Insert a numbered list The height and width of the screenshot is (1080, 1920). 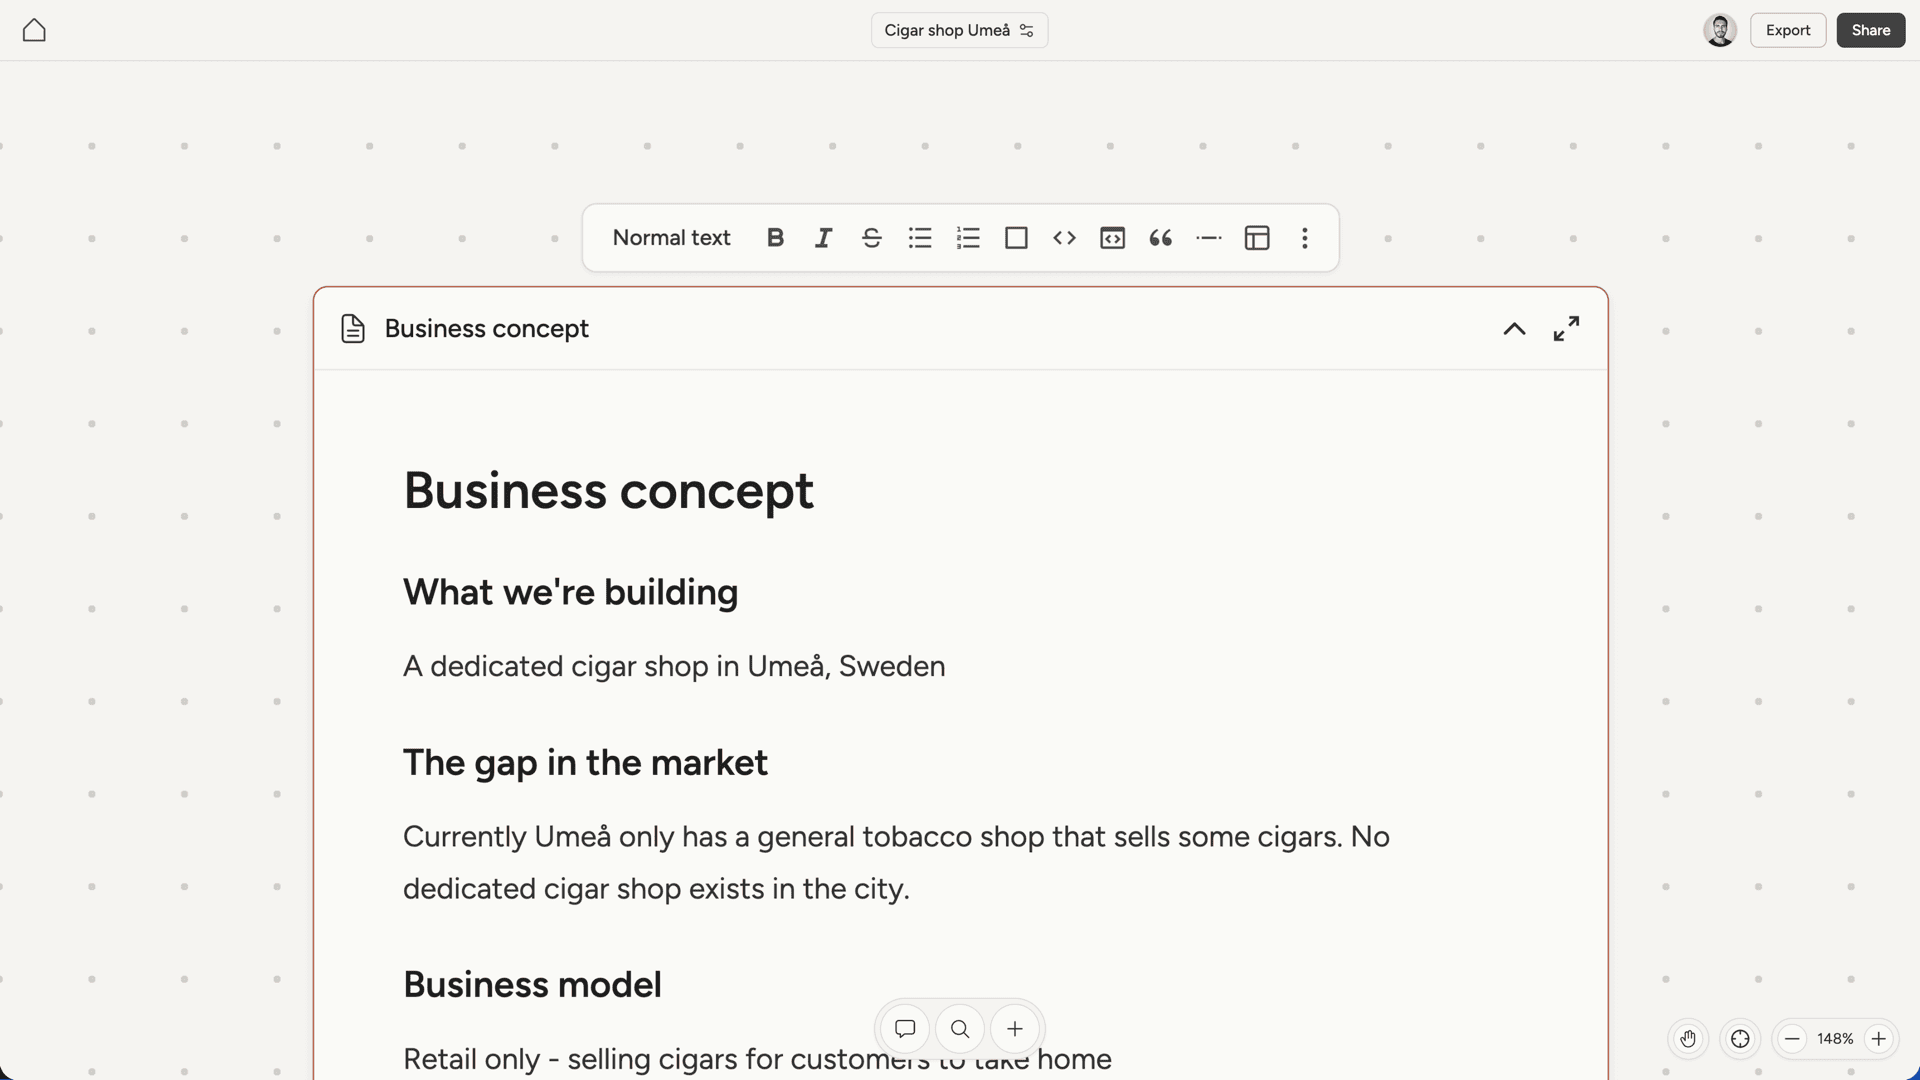967,238
